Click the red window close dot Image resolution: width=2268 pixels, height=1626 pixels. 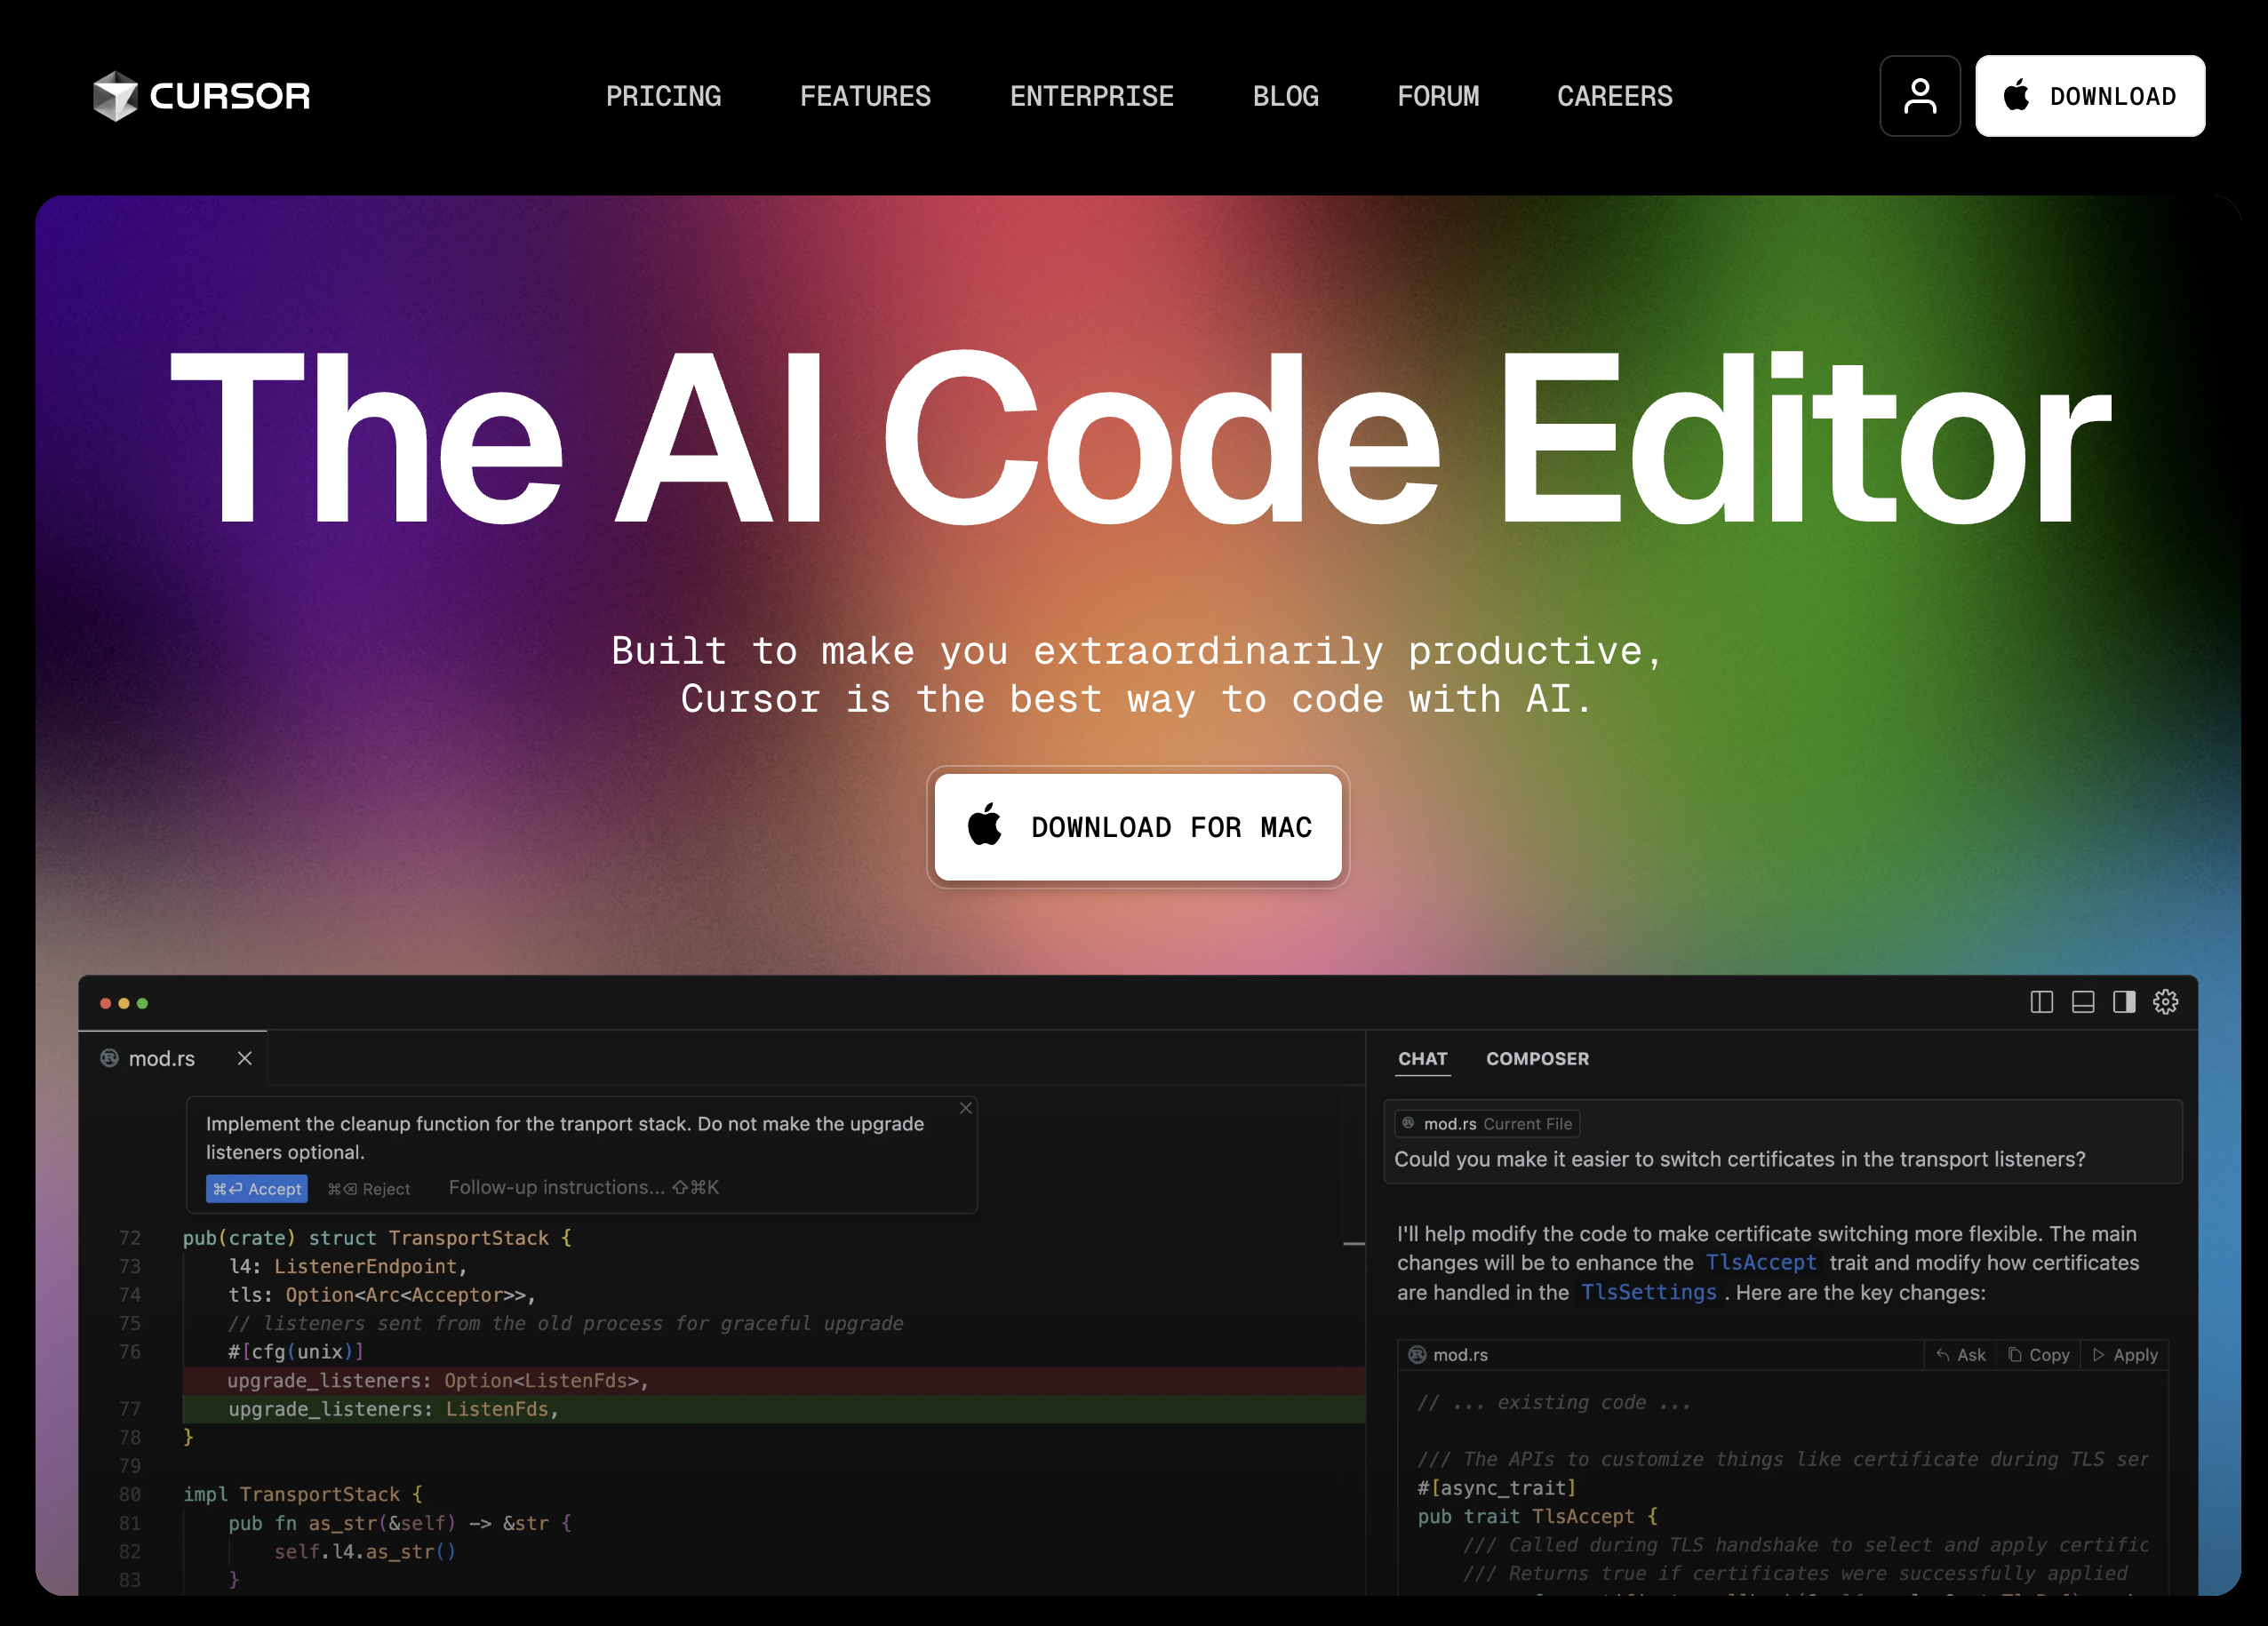pos(105,1003)
